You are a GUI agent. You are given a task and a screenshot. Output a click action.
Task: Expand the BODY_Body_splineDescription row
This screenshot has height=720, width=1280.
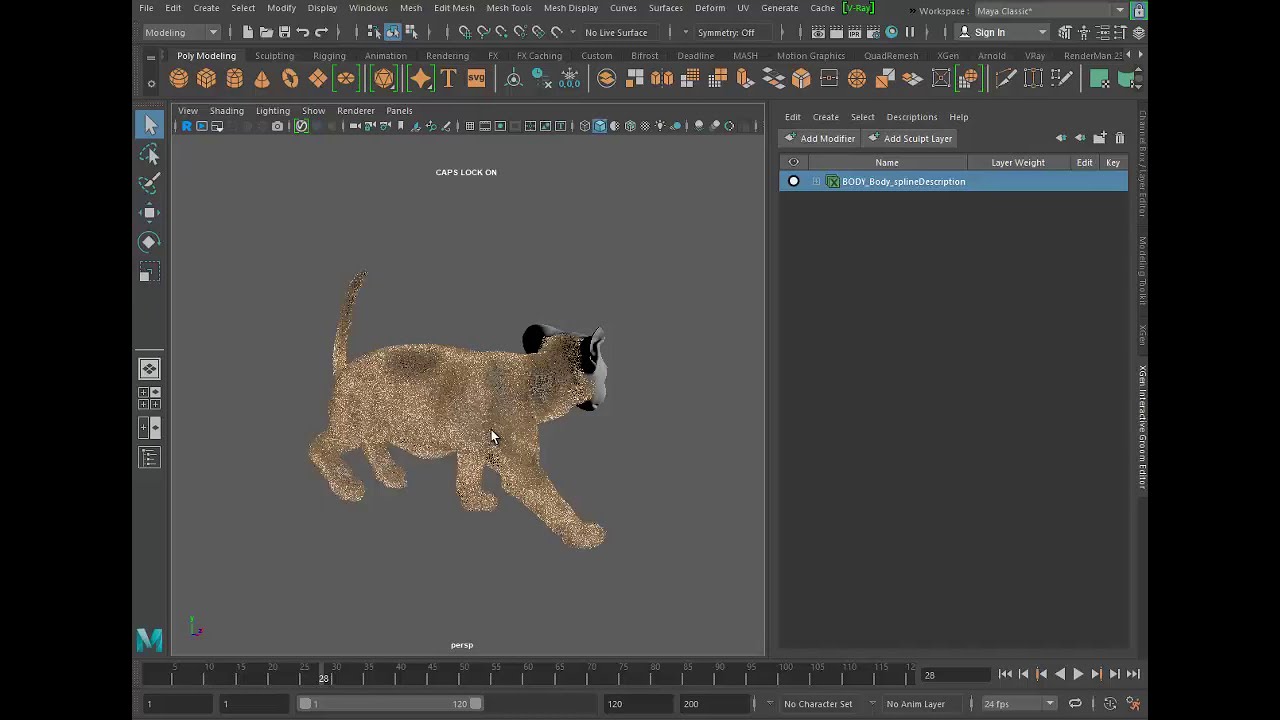click(x=816, y=182)
